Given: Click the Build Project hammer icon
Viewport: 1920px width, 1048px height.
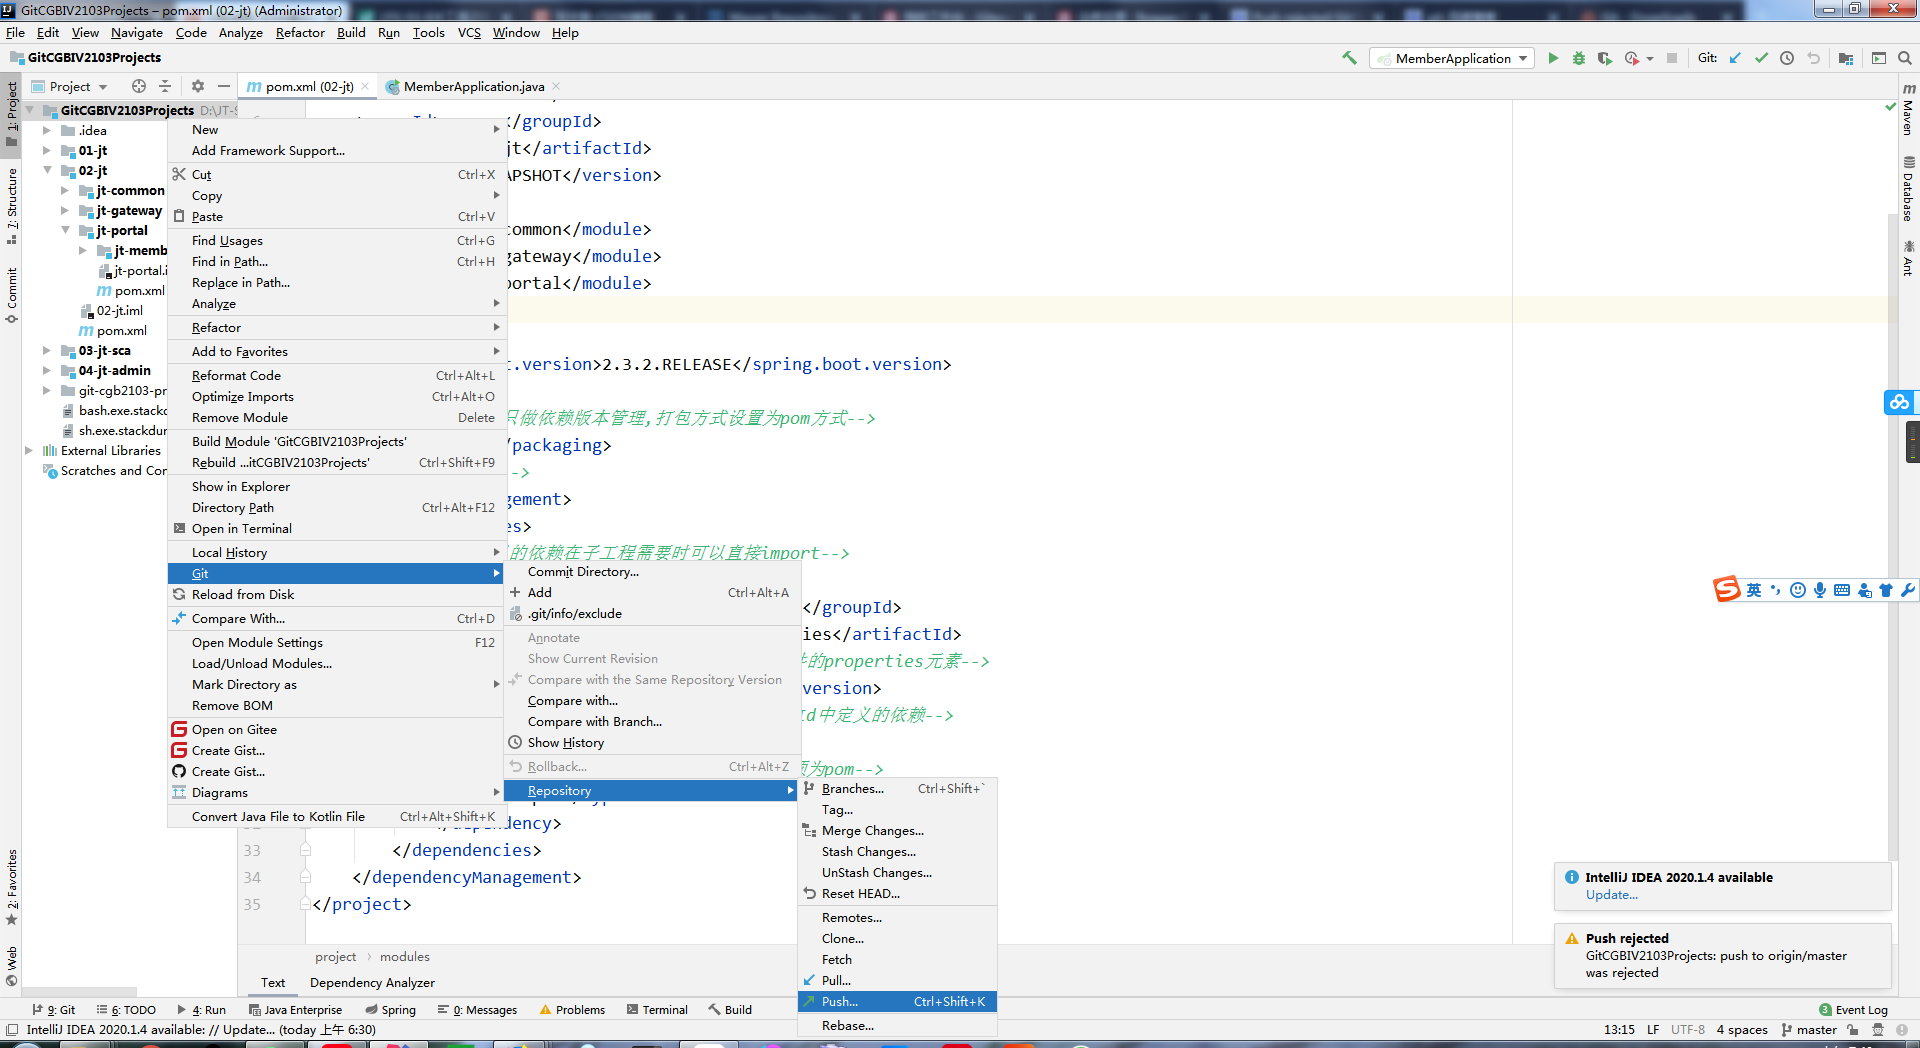Looking at the screenshot, I should [1349, 58].
